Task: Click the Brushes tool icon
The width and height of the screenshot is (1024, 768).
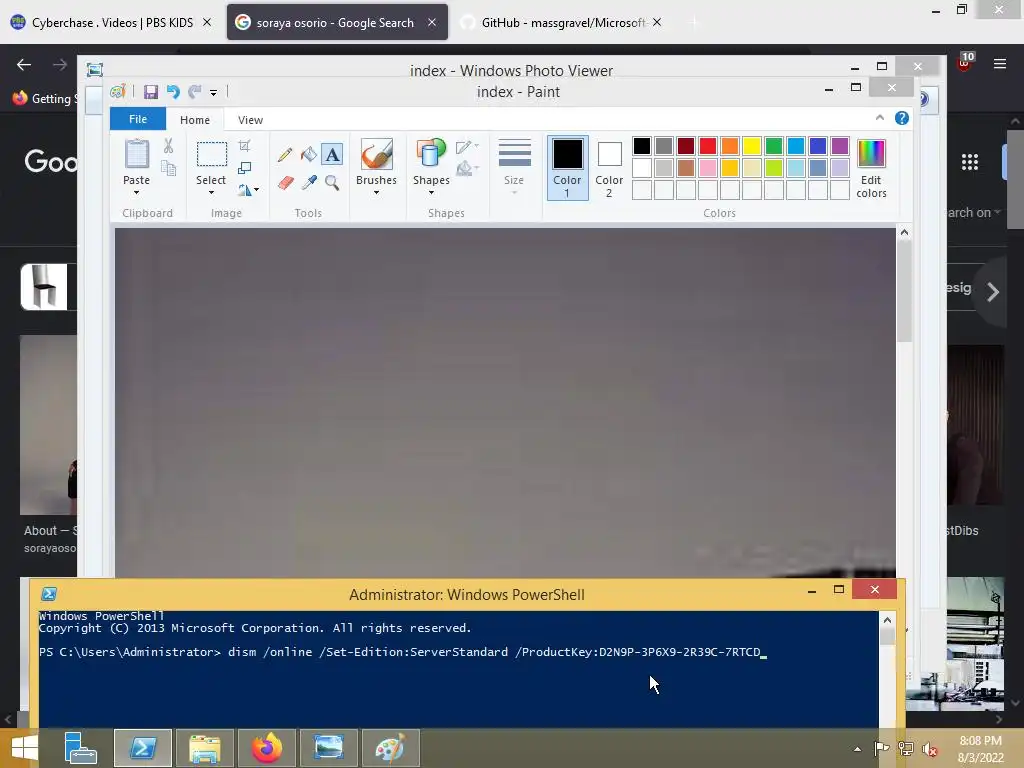Action: click(376, 154)
